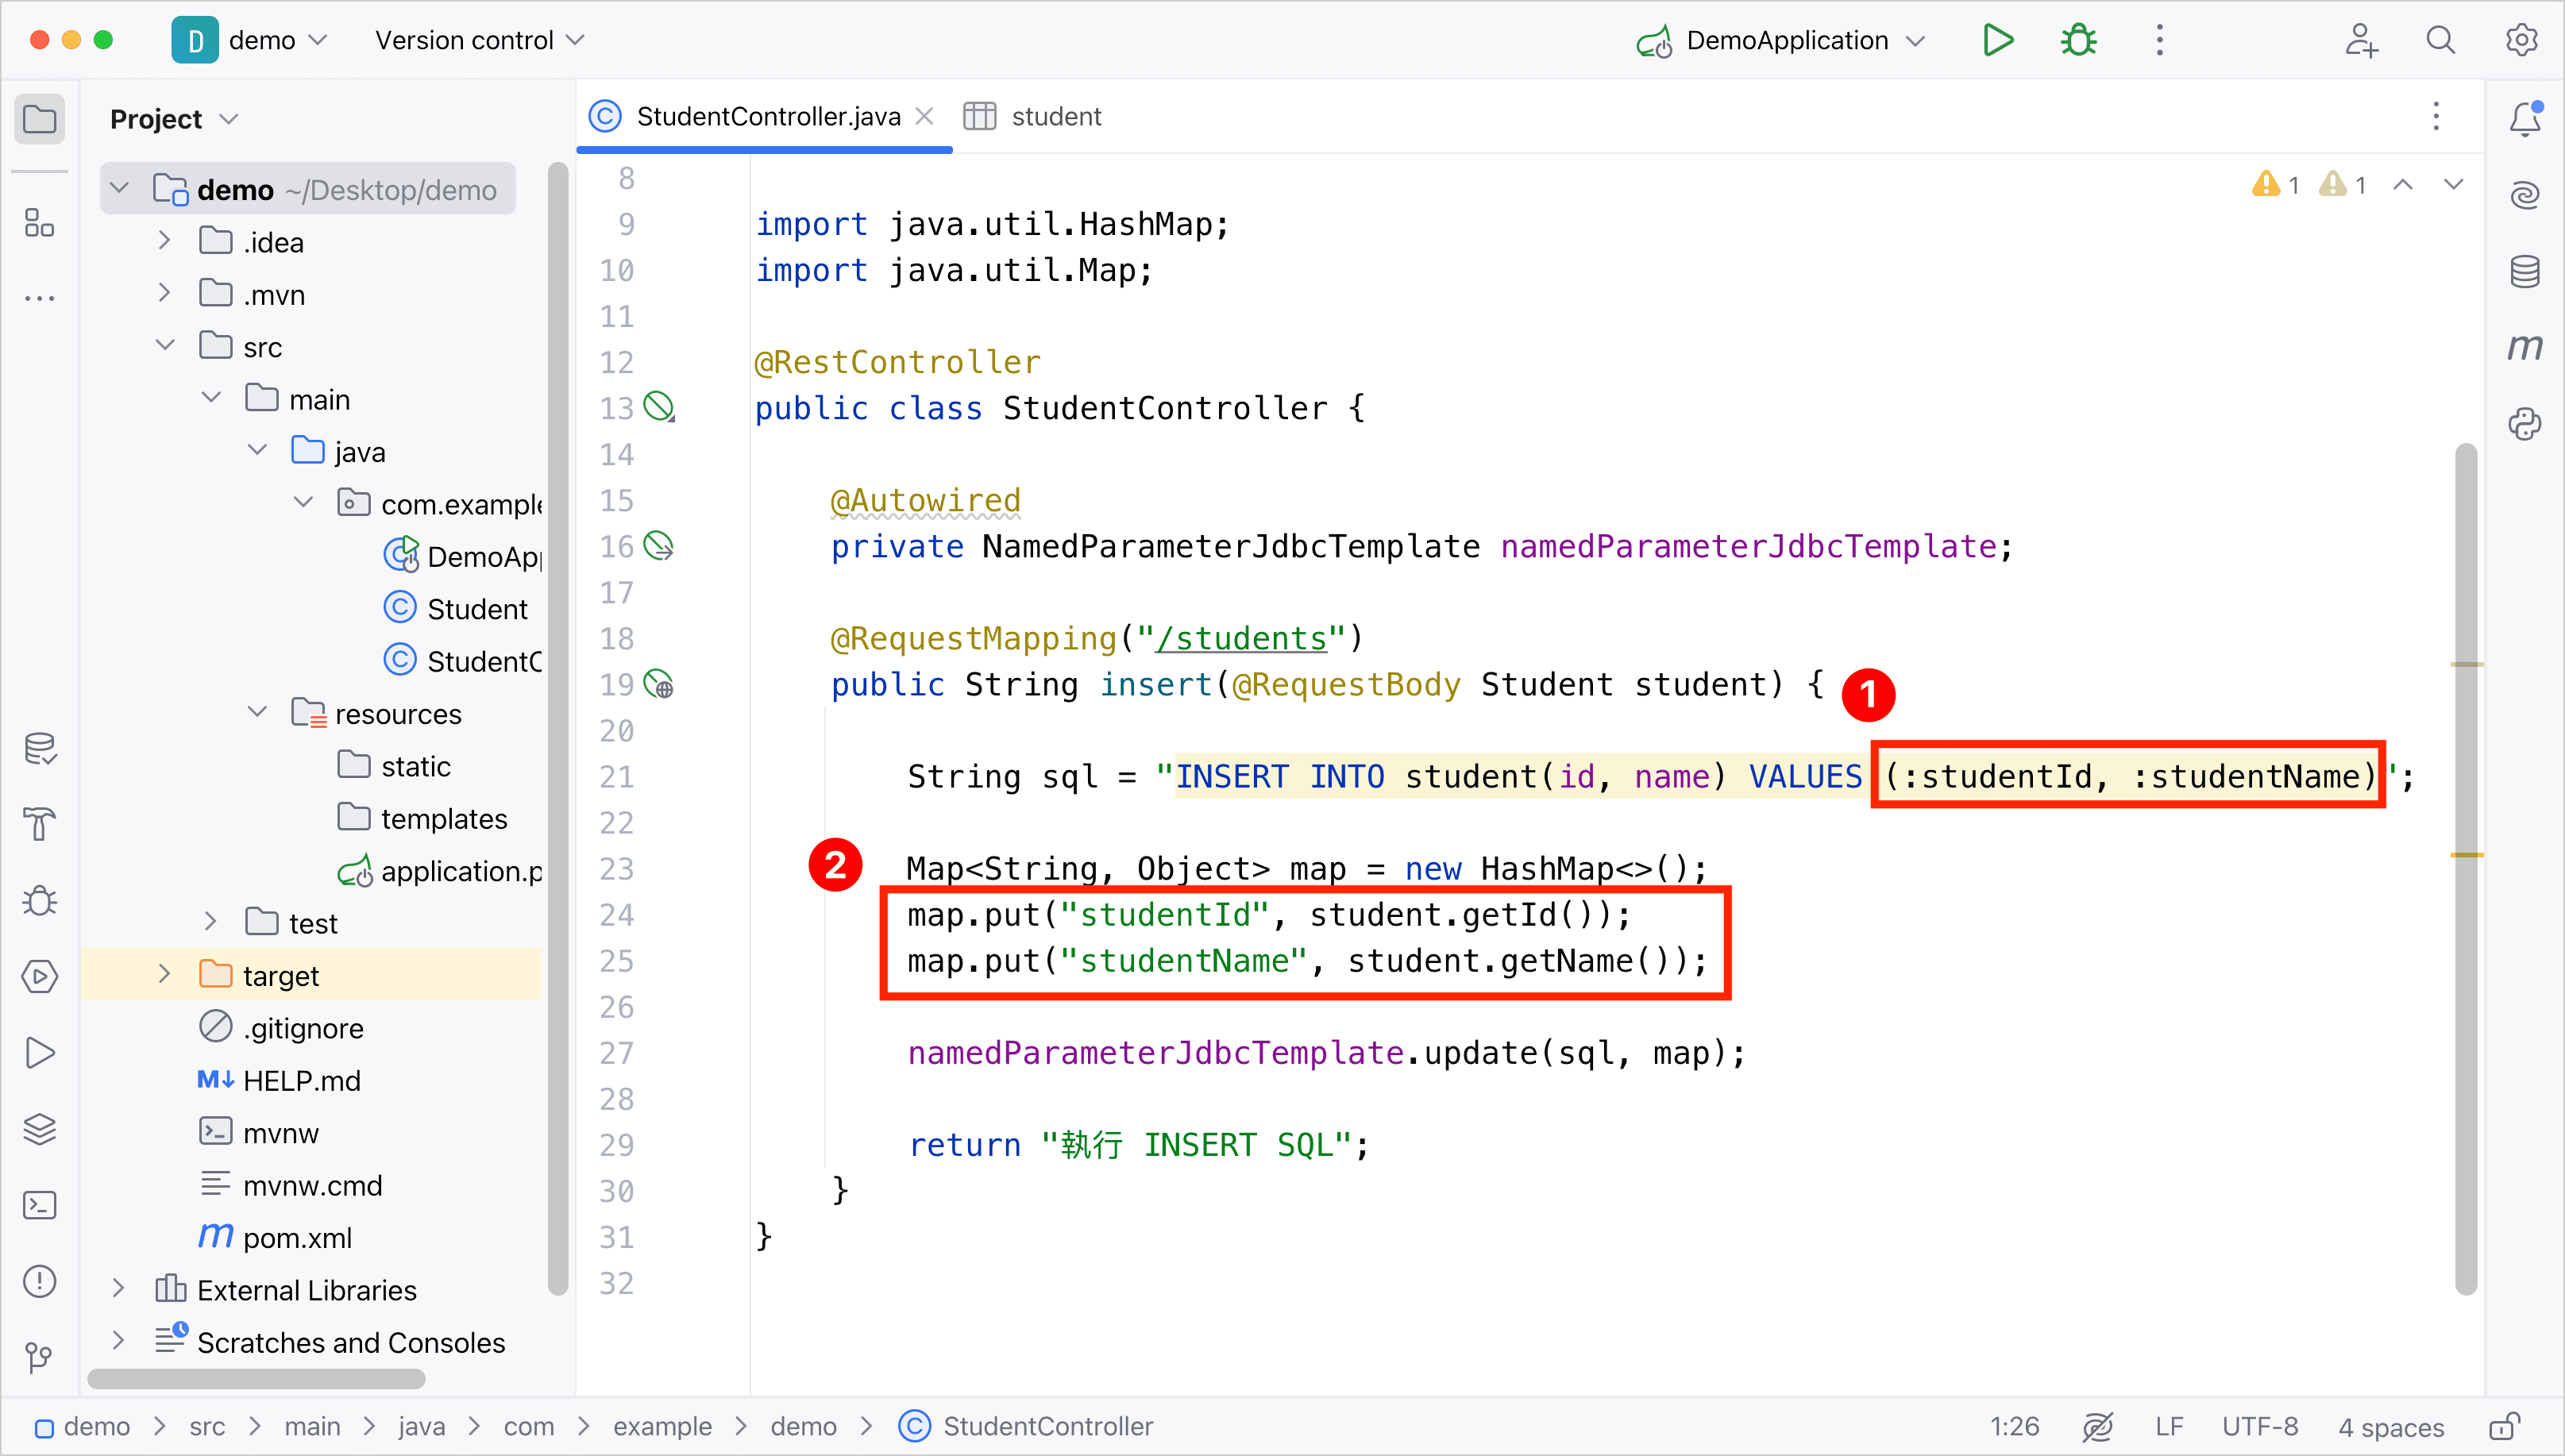Screen dimensions: 2565x1456
Task: Toggle read-only lock icon in status bar
Action: coord(2504,1426)
